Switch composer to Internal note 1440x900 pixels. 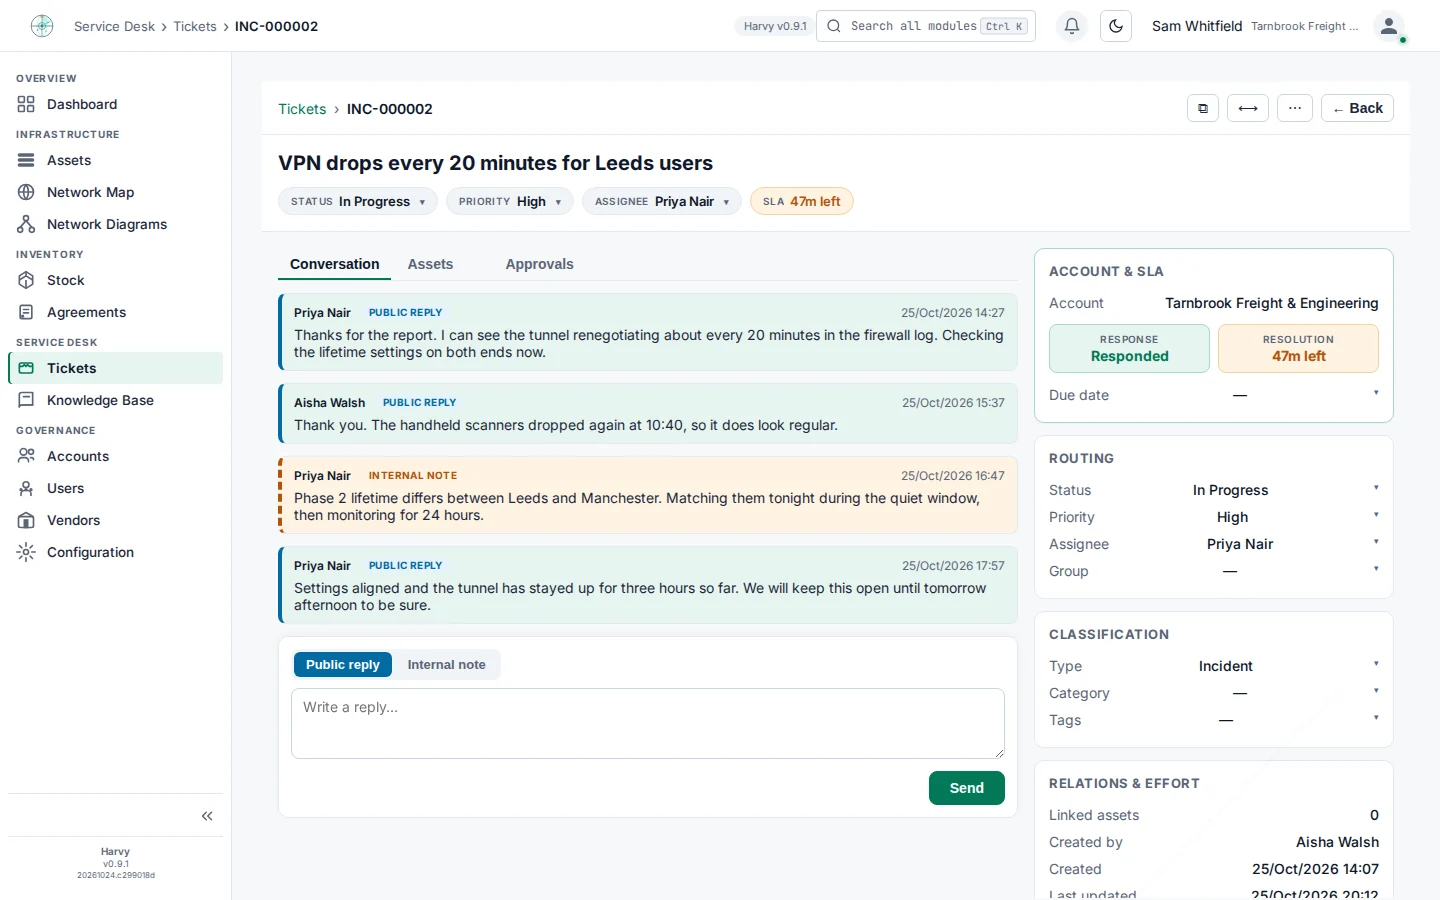(446, 665)
